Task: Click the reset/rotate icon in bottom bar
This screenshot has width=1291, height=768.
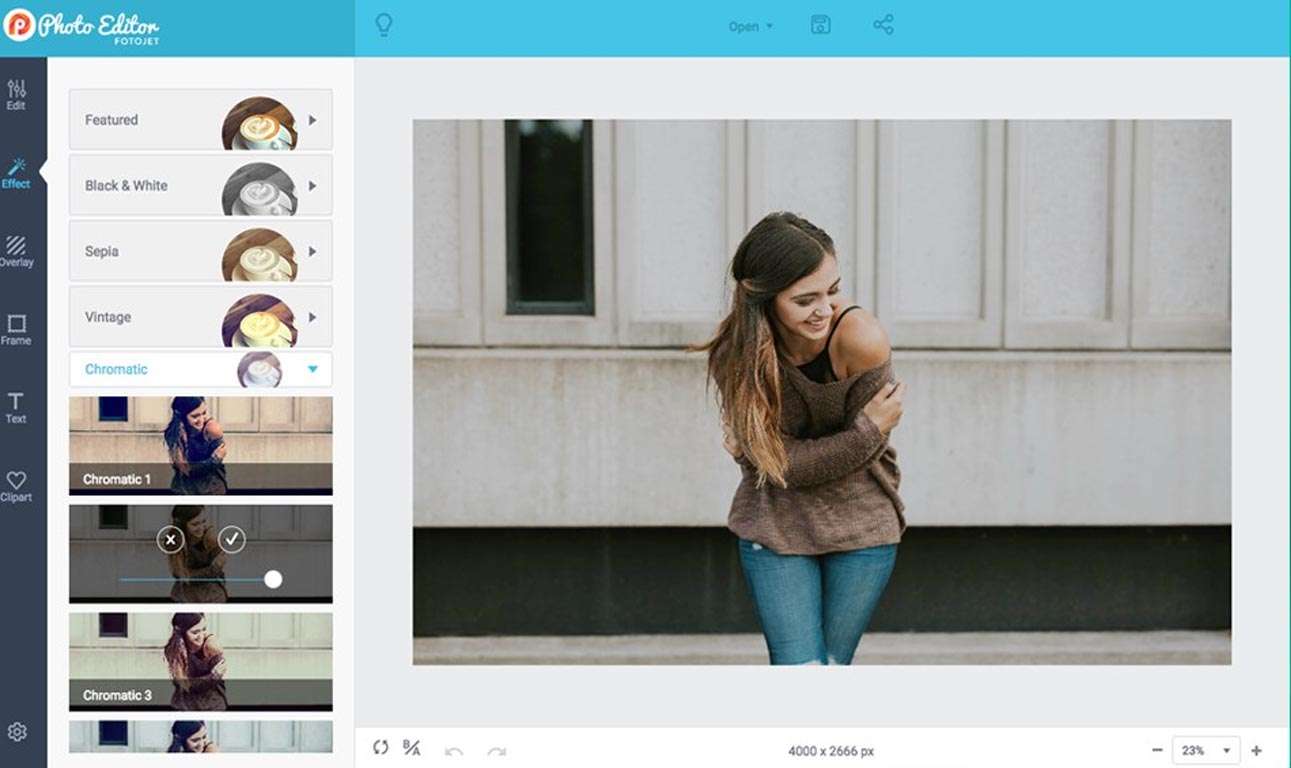Action: [380, 748]
